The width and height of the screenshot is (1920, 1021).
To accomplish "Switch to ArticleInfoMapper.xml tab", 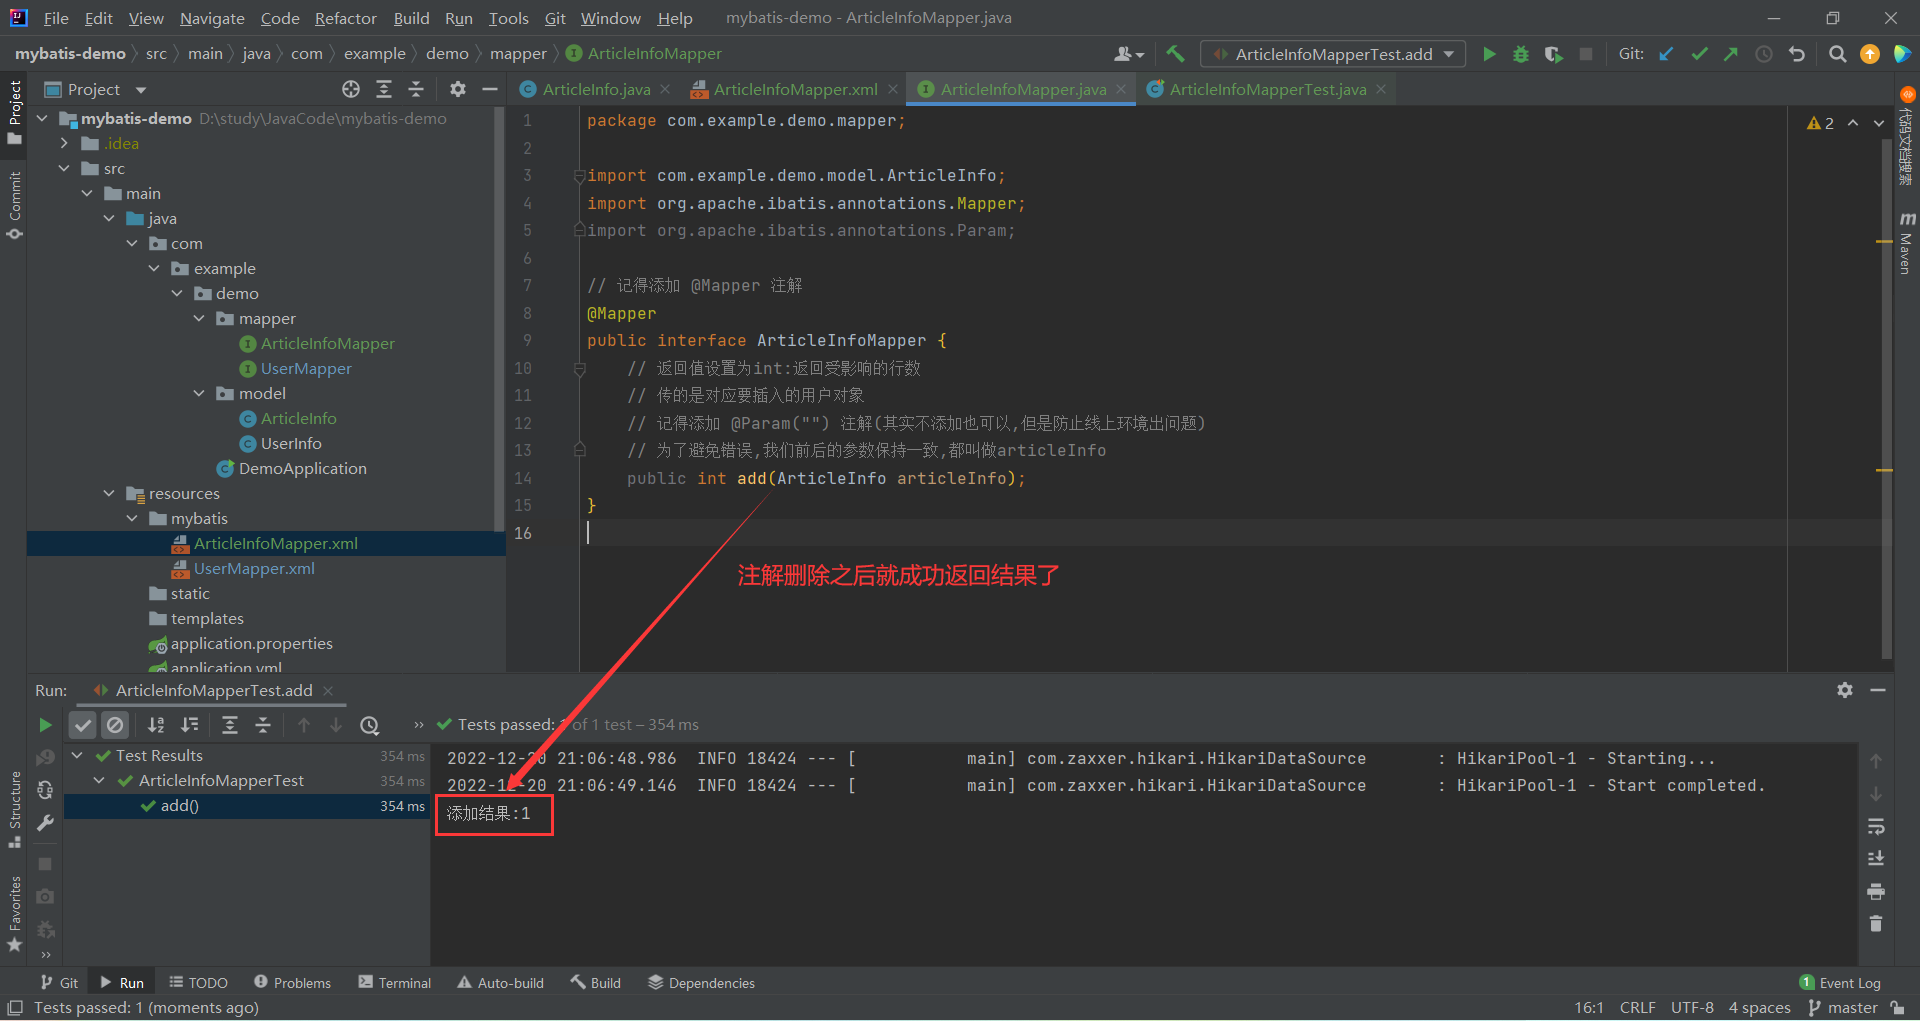I will [x=795, y=89].
